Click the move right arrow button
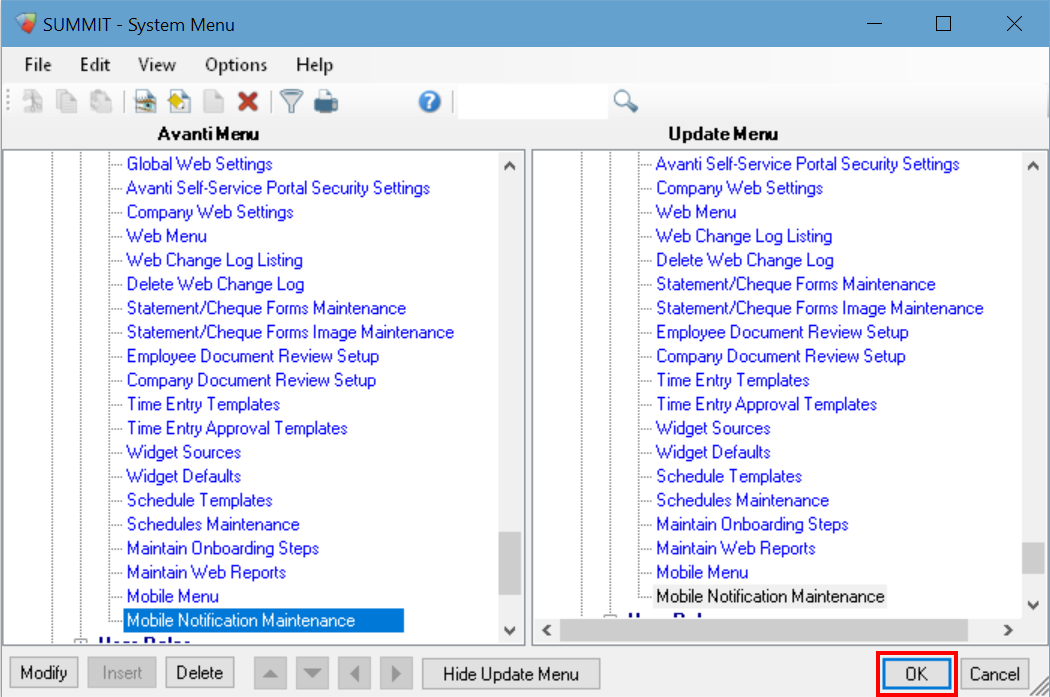 396,674
